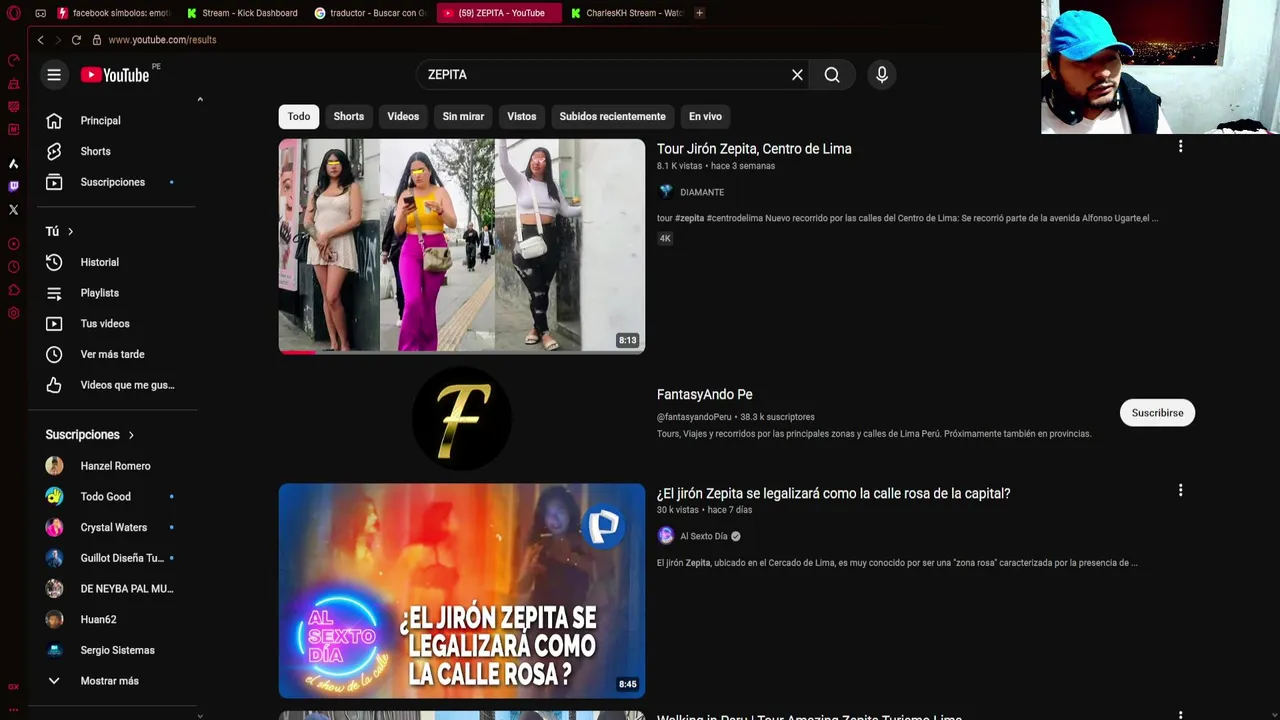Start voice search with the microphone icon

[881, 75]
